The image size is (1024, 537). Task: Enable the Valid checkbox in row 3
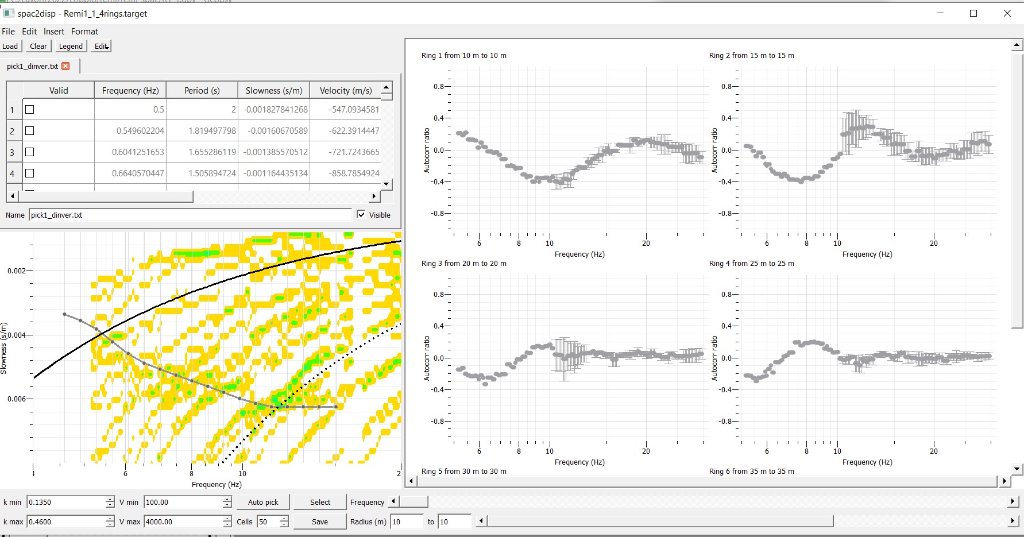tap(29, 152)
